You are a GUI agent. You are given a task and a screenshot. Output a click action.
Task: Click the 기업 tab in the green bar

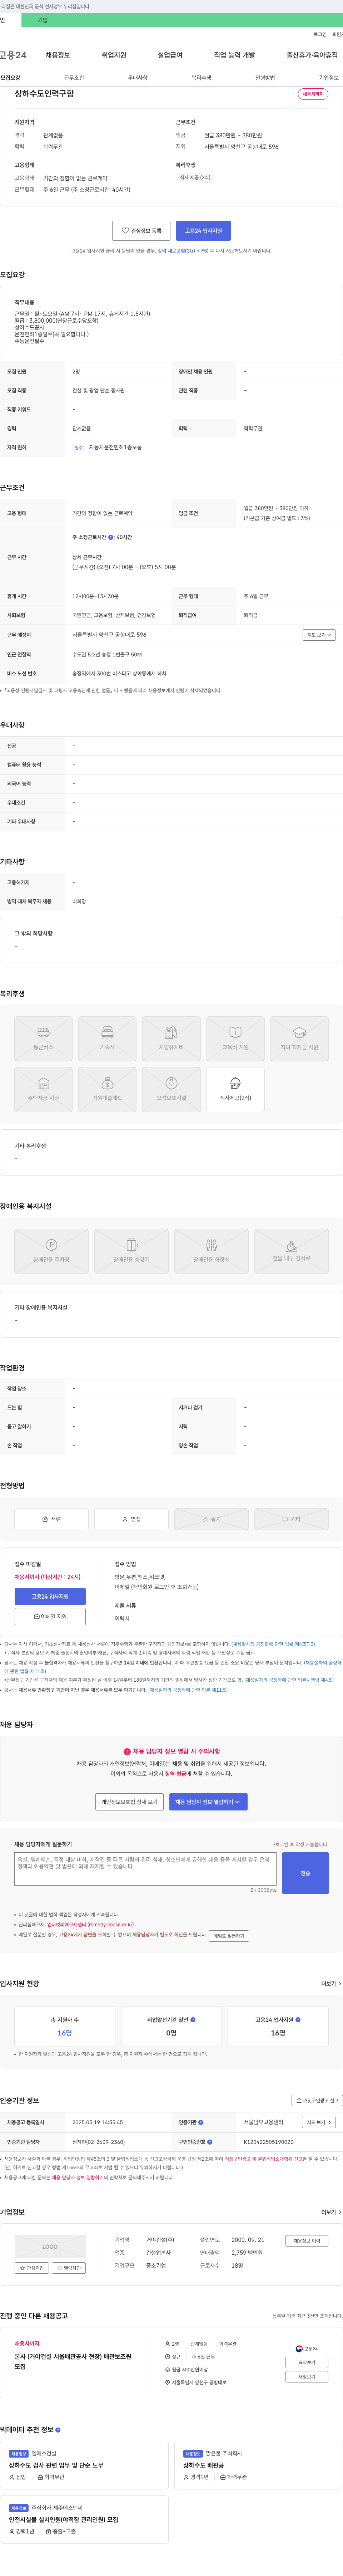coord(42,20)
